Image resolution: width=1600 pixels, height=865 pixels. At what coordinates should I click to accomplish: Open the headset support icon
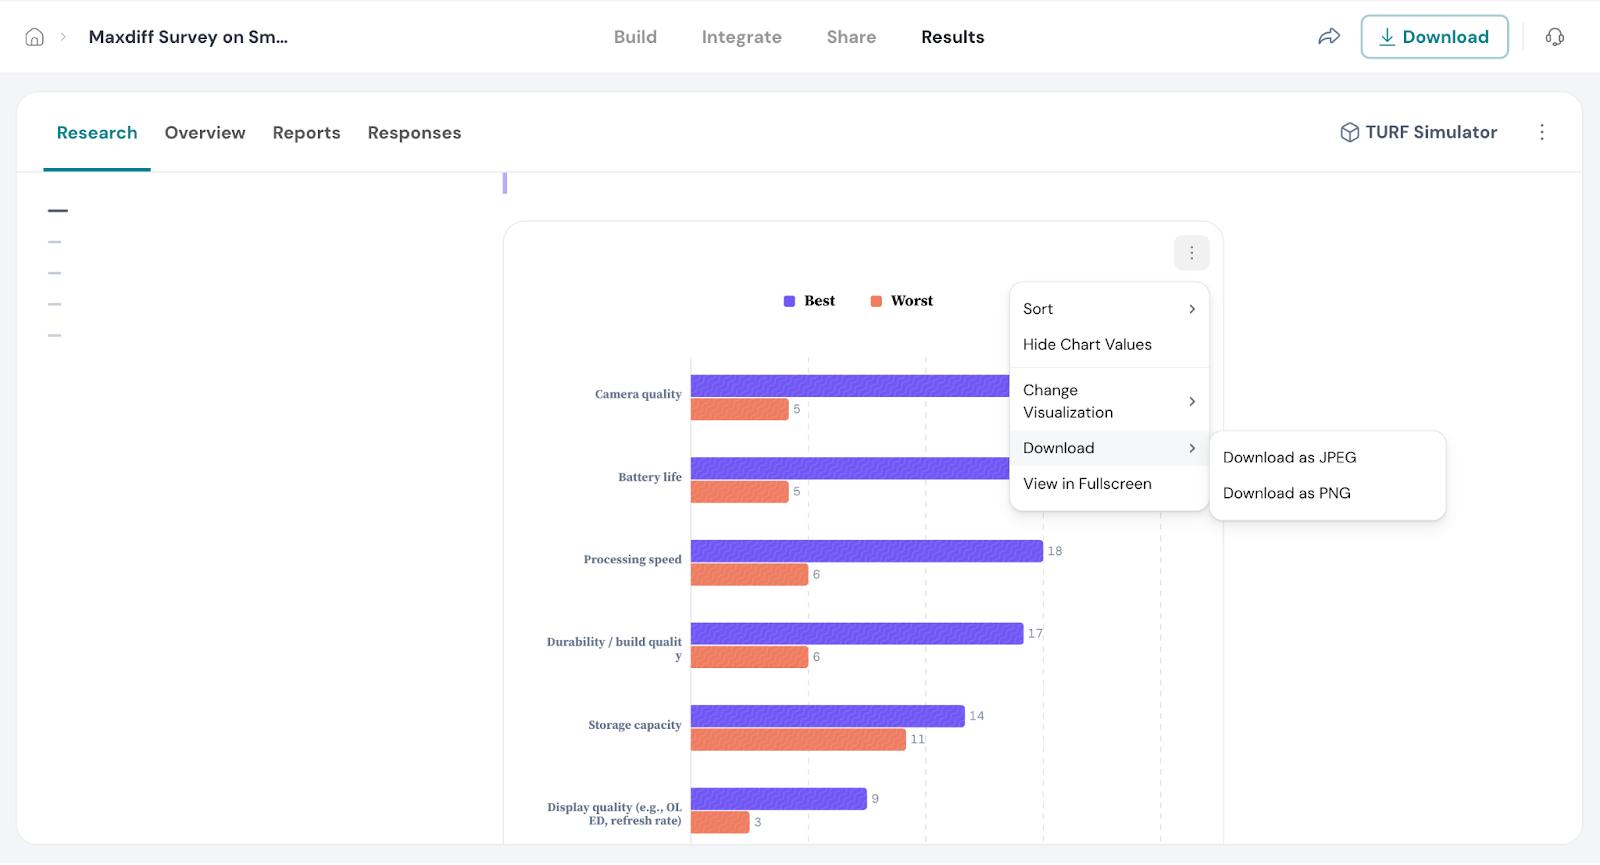tap(1554, 37)
